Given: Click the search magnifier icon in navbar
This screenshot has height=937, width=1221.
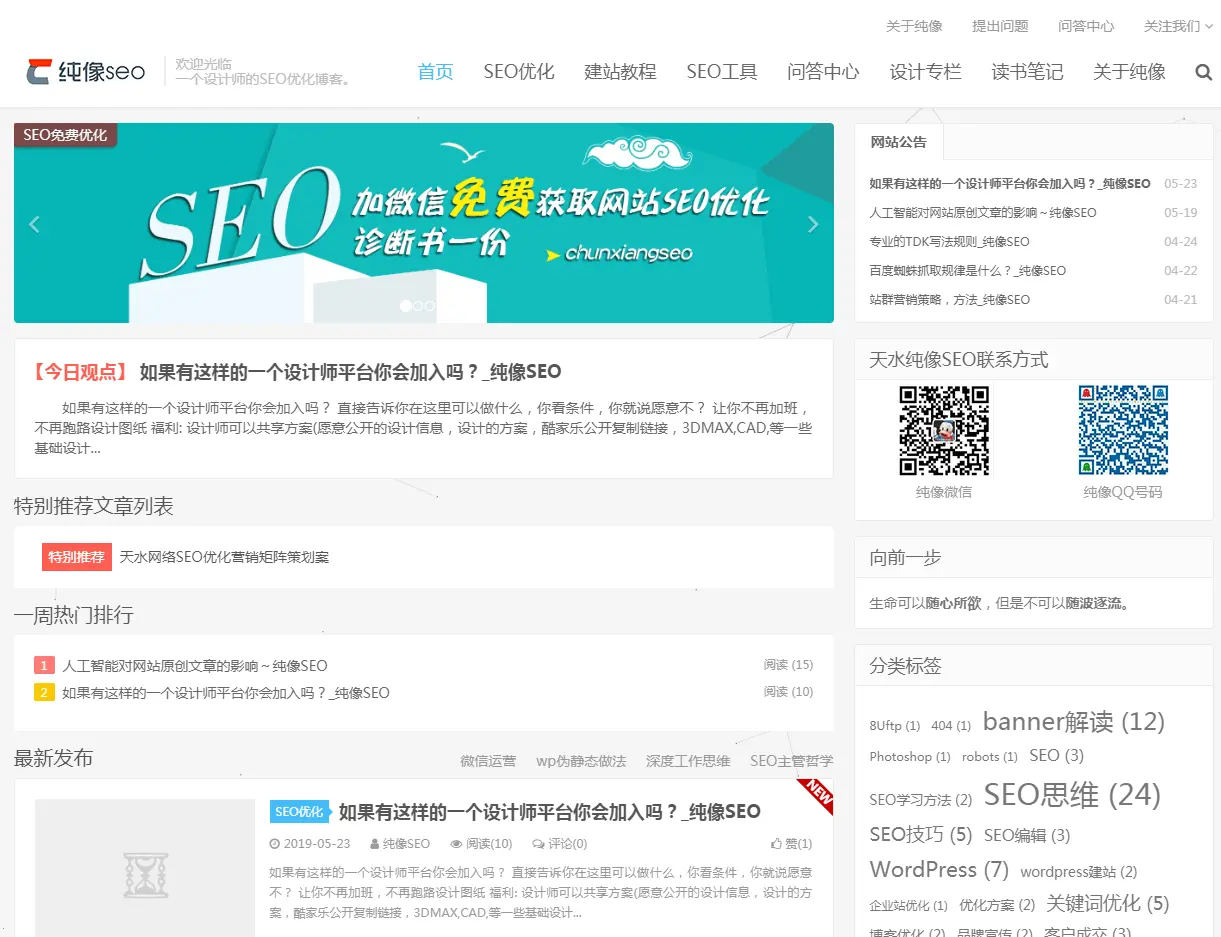Looking at the screenshot, I should coord(1203,72).
